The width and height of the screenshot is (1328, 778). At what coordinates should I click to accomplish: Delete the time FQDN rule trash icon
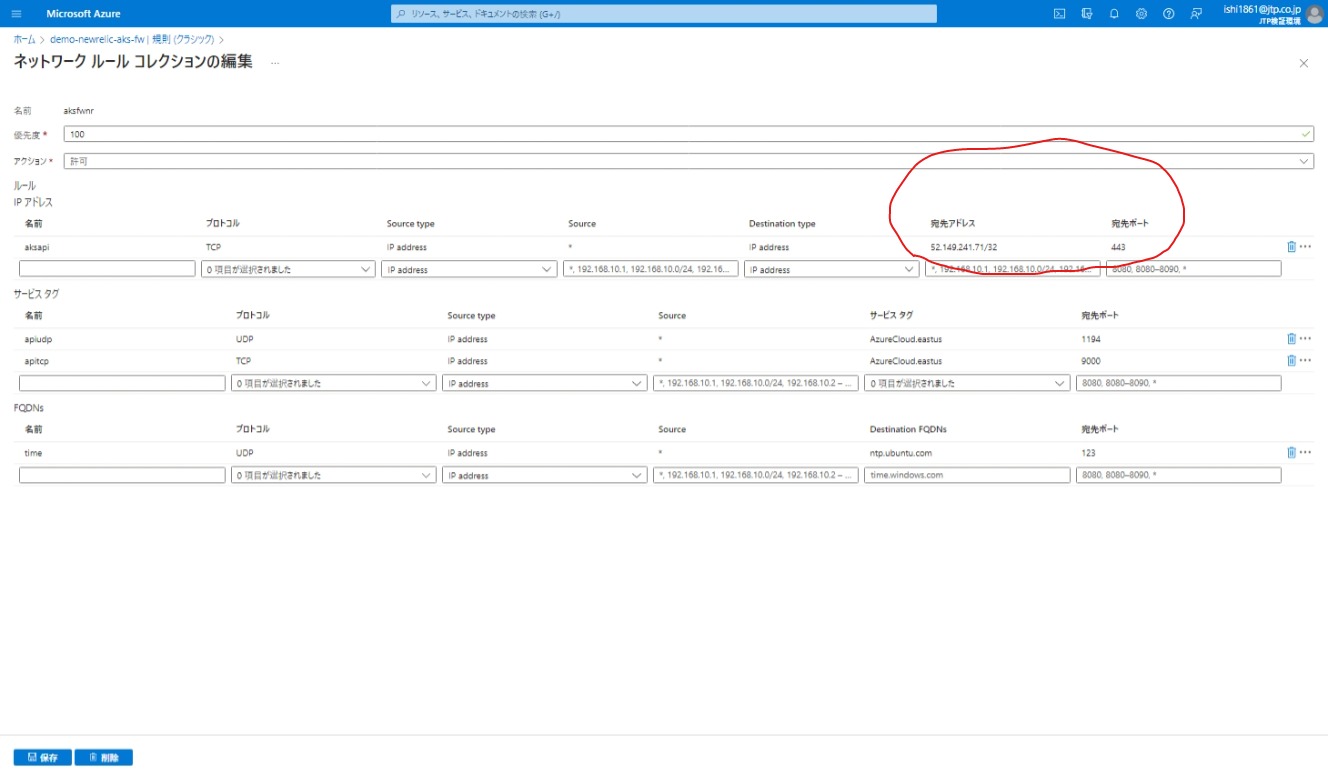pyautogui.click(x=1291, y=452)
